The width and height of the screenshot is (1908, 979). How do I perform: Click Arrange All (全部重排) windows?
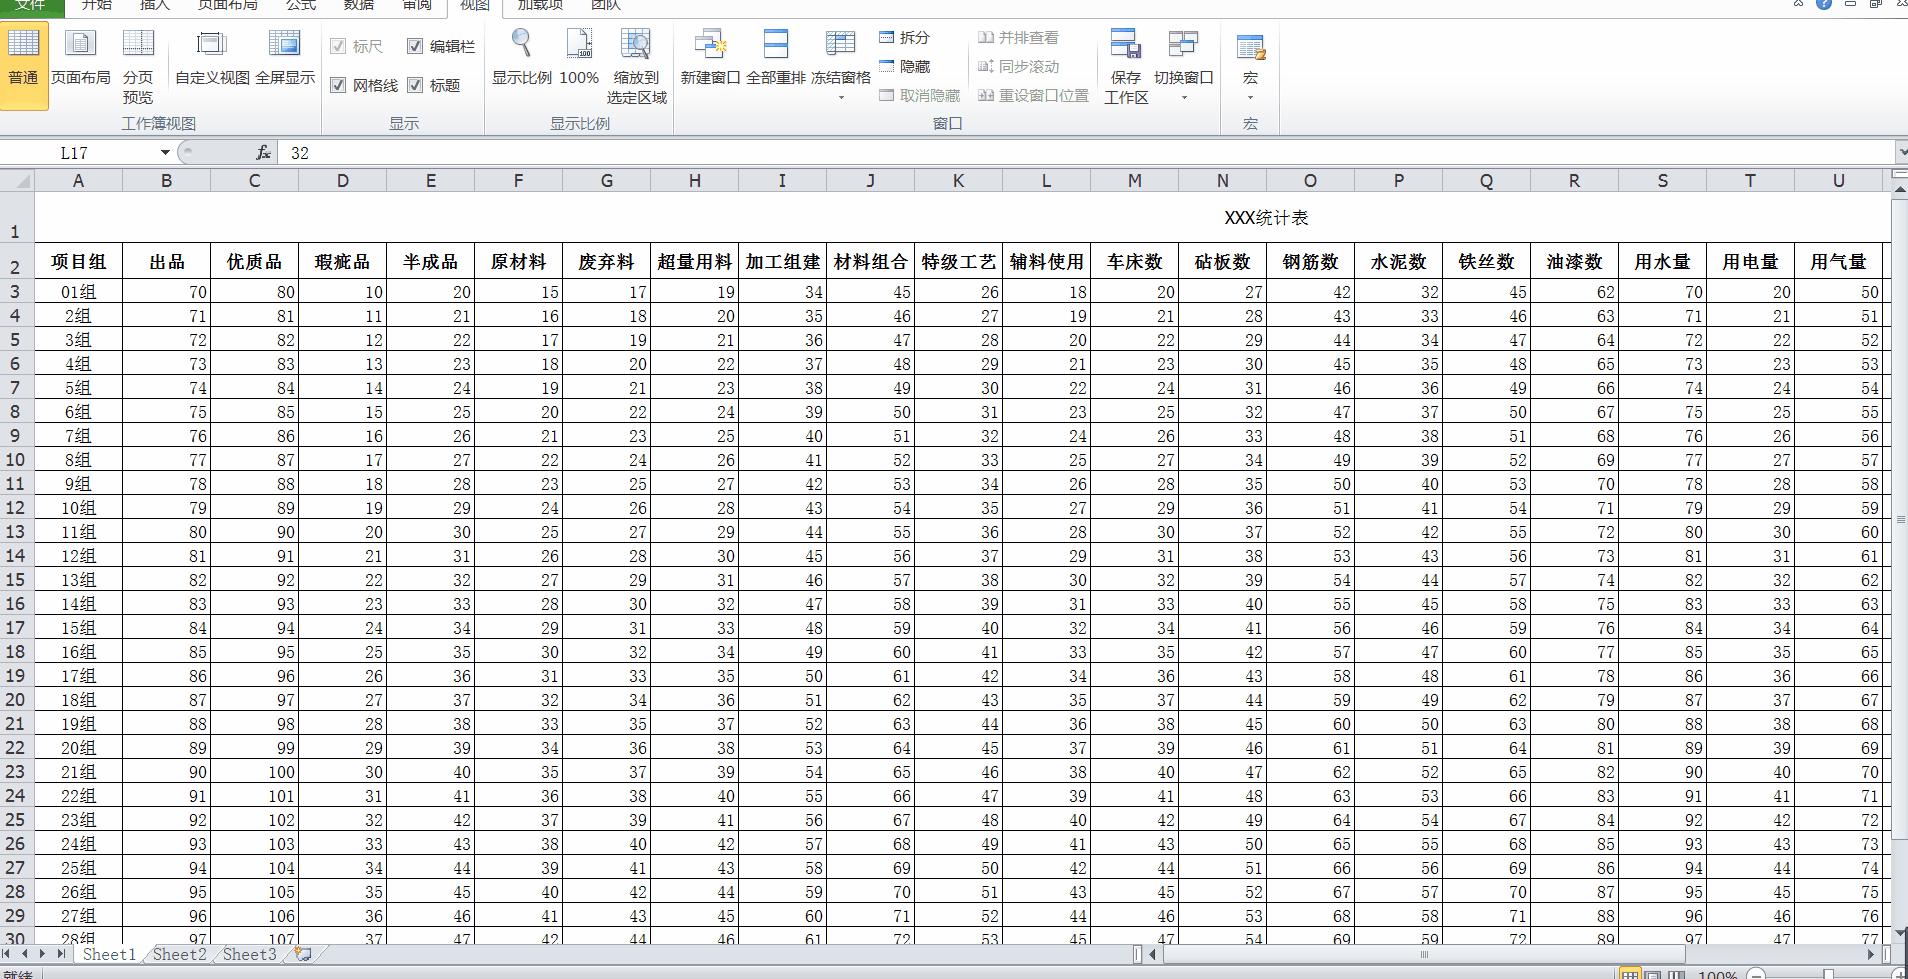coord(775,58)
